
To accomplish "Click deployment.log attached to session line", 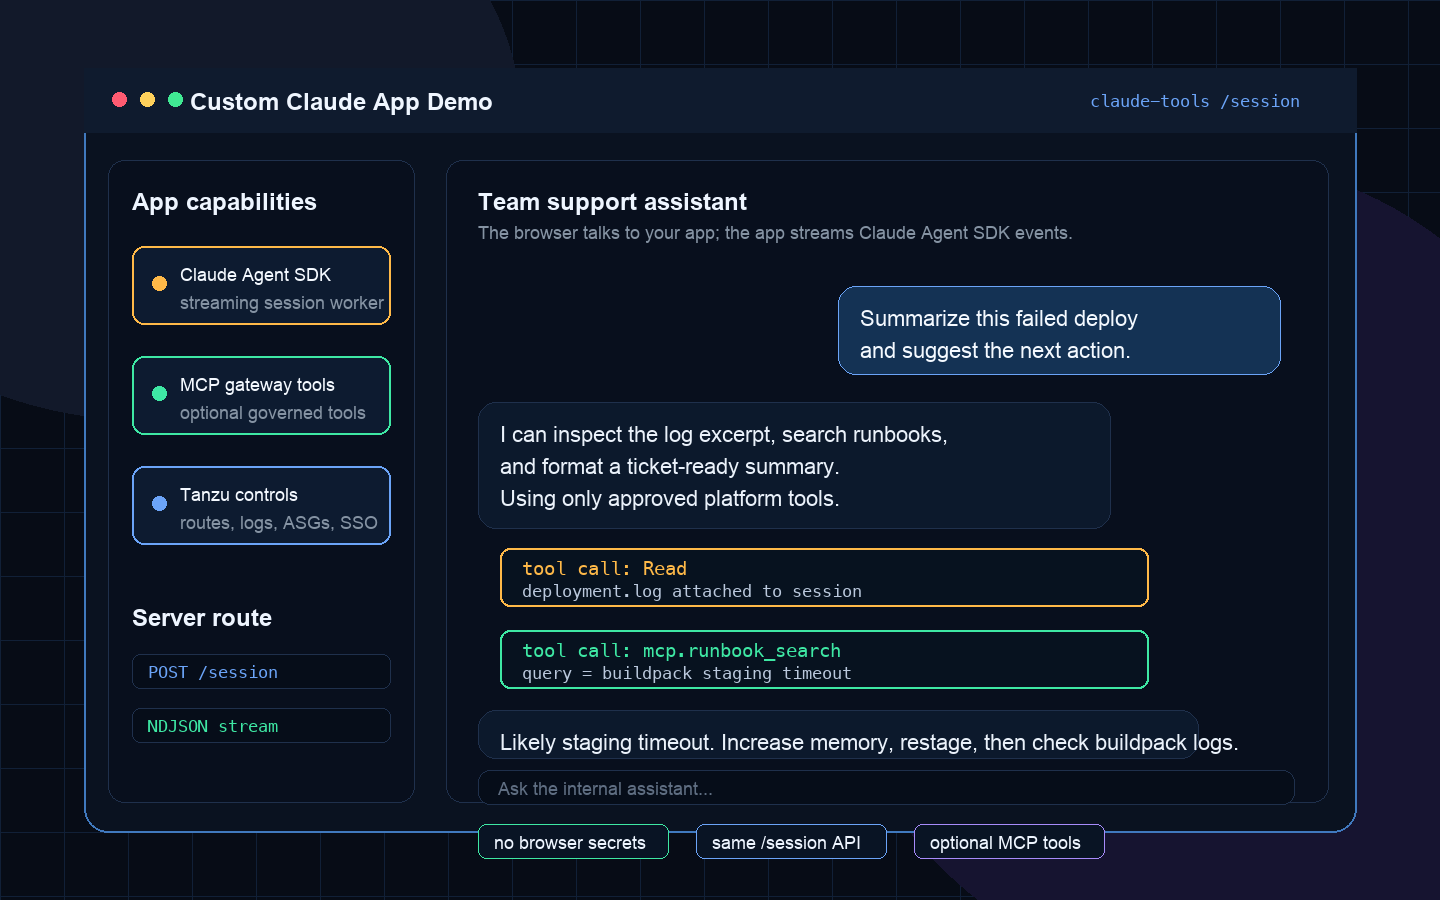I will tap(692, 592).
